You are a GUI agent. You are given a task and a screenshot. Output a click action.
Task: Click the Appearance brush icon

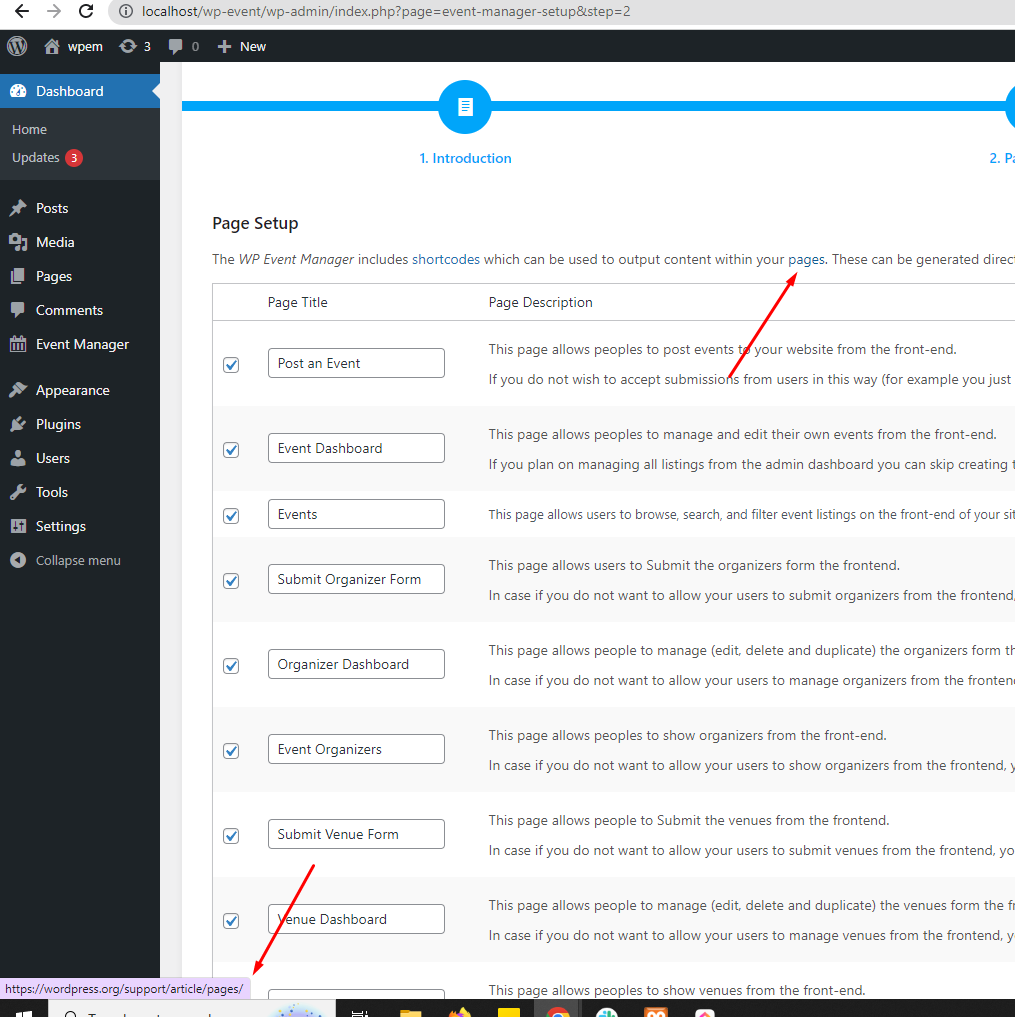(x=18, y=390)
